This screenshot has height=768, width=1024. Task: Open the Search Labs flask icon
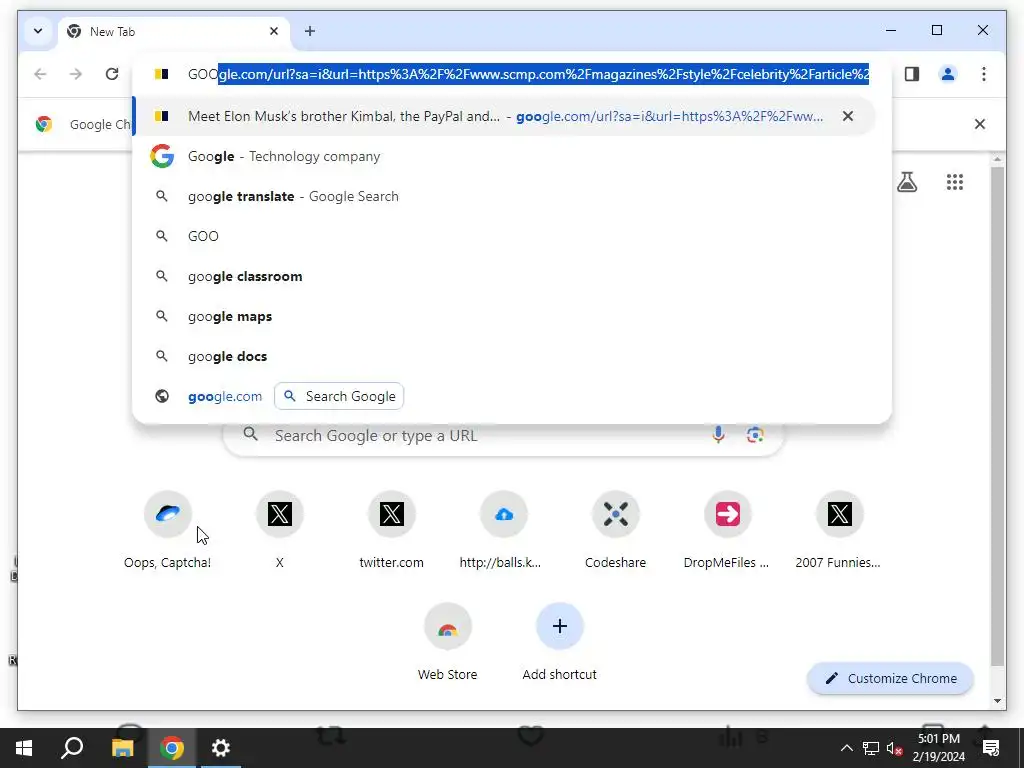click(x=906, y=182)
